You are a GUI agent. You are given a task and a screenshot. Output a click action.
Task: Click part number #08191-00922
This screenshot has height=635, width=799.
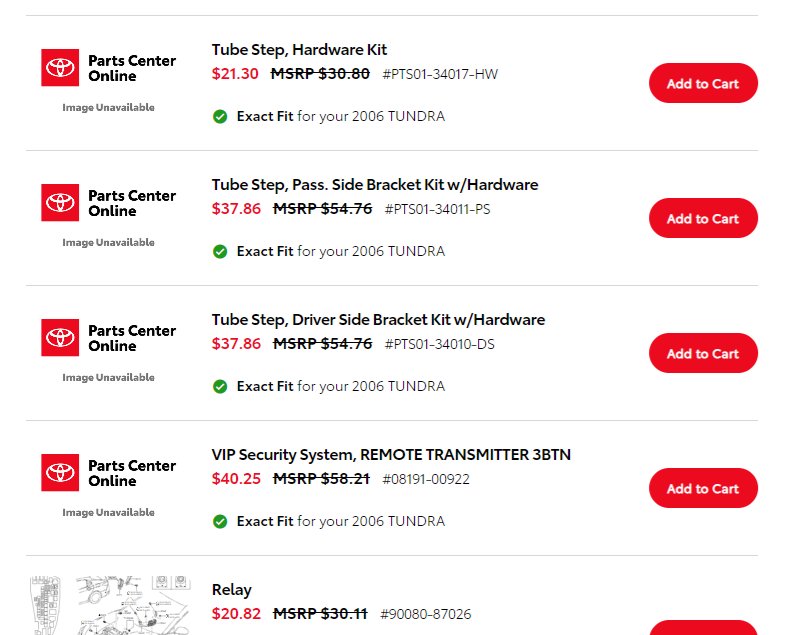tap(425, 480)
